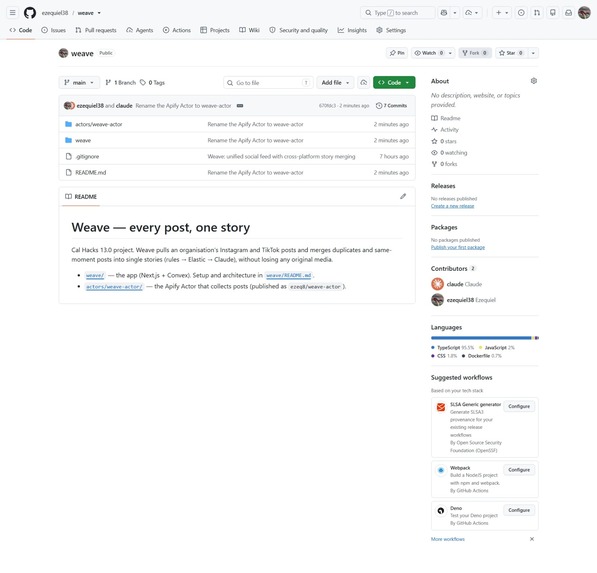The width and height of the screenshot is (597, 573).
Task: Open the create new plus menu
Action: 502,13
